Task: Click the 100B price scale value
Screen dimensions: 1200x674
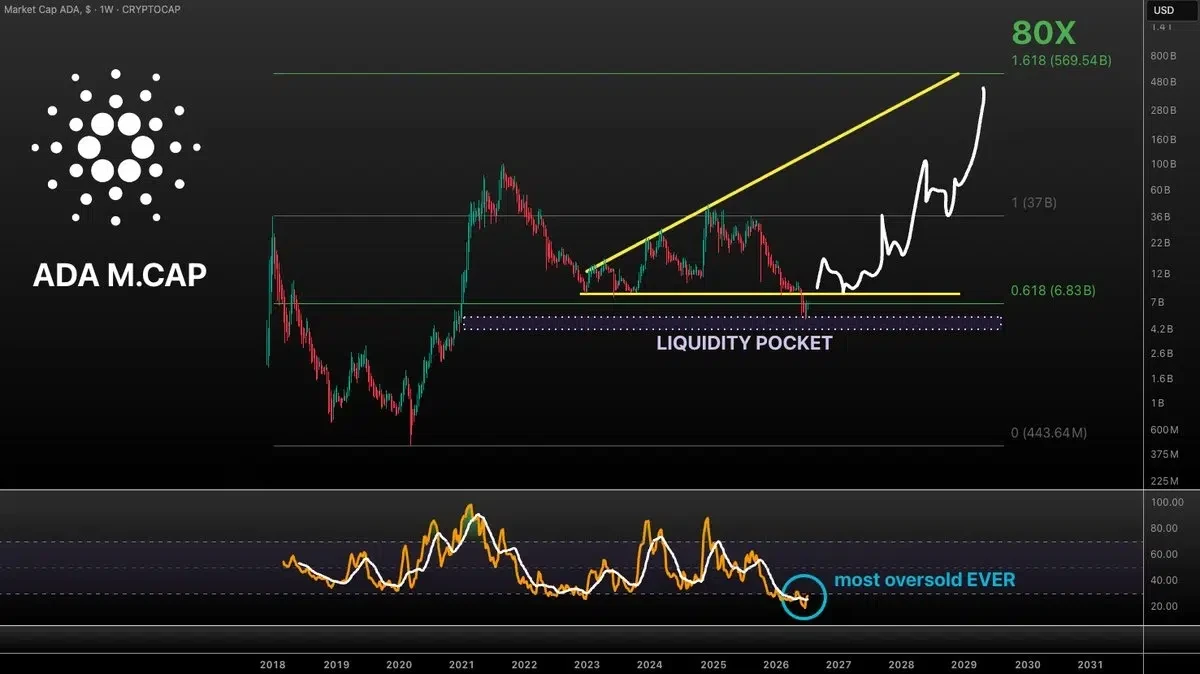Action: tap(1165, 164)
